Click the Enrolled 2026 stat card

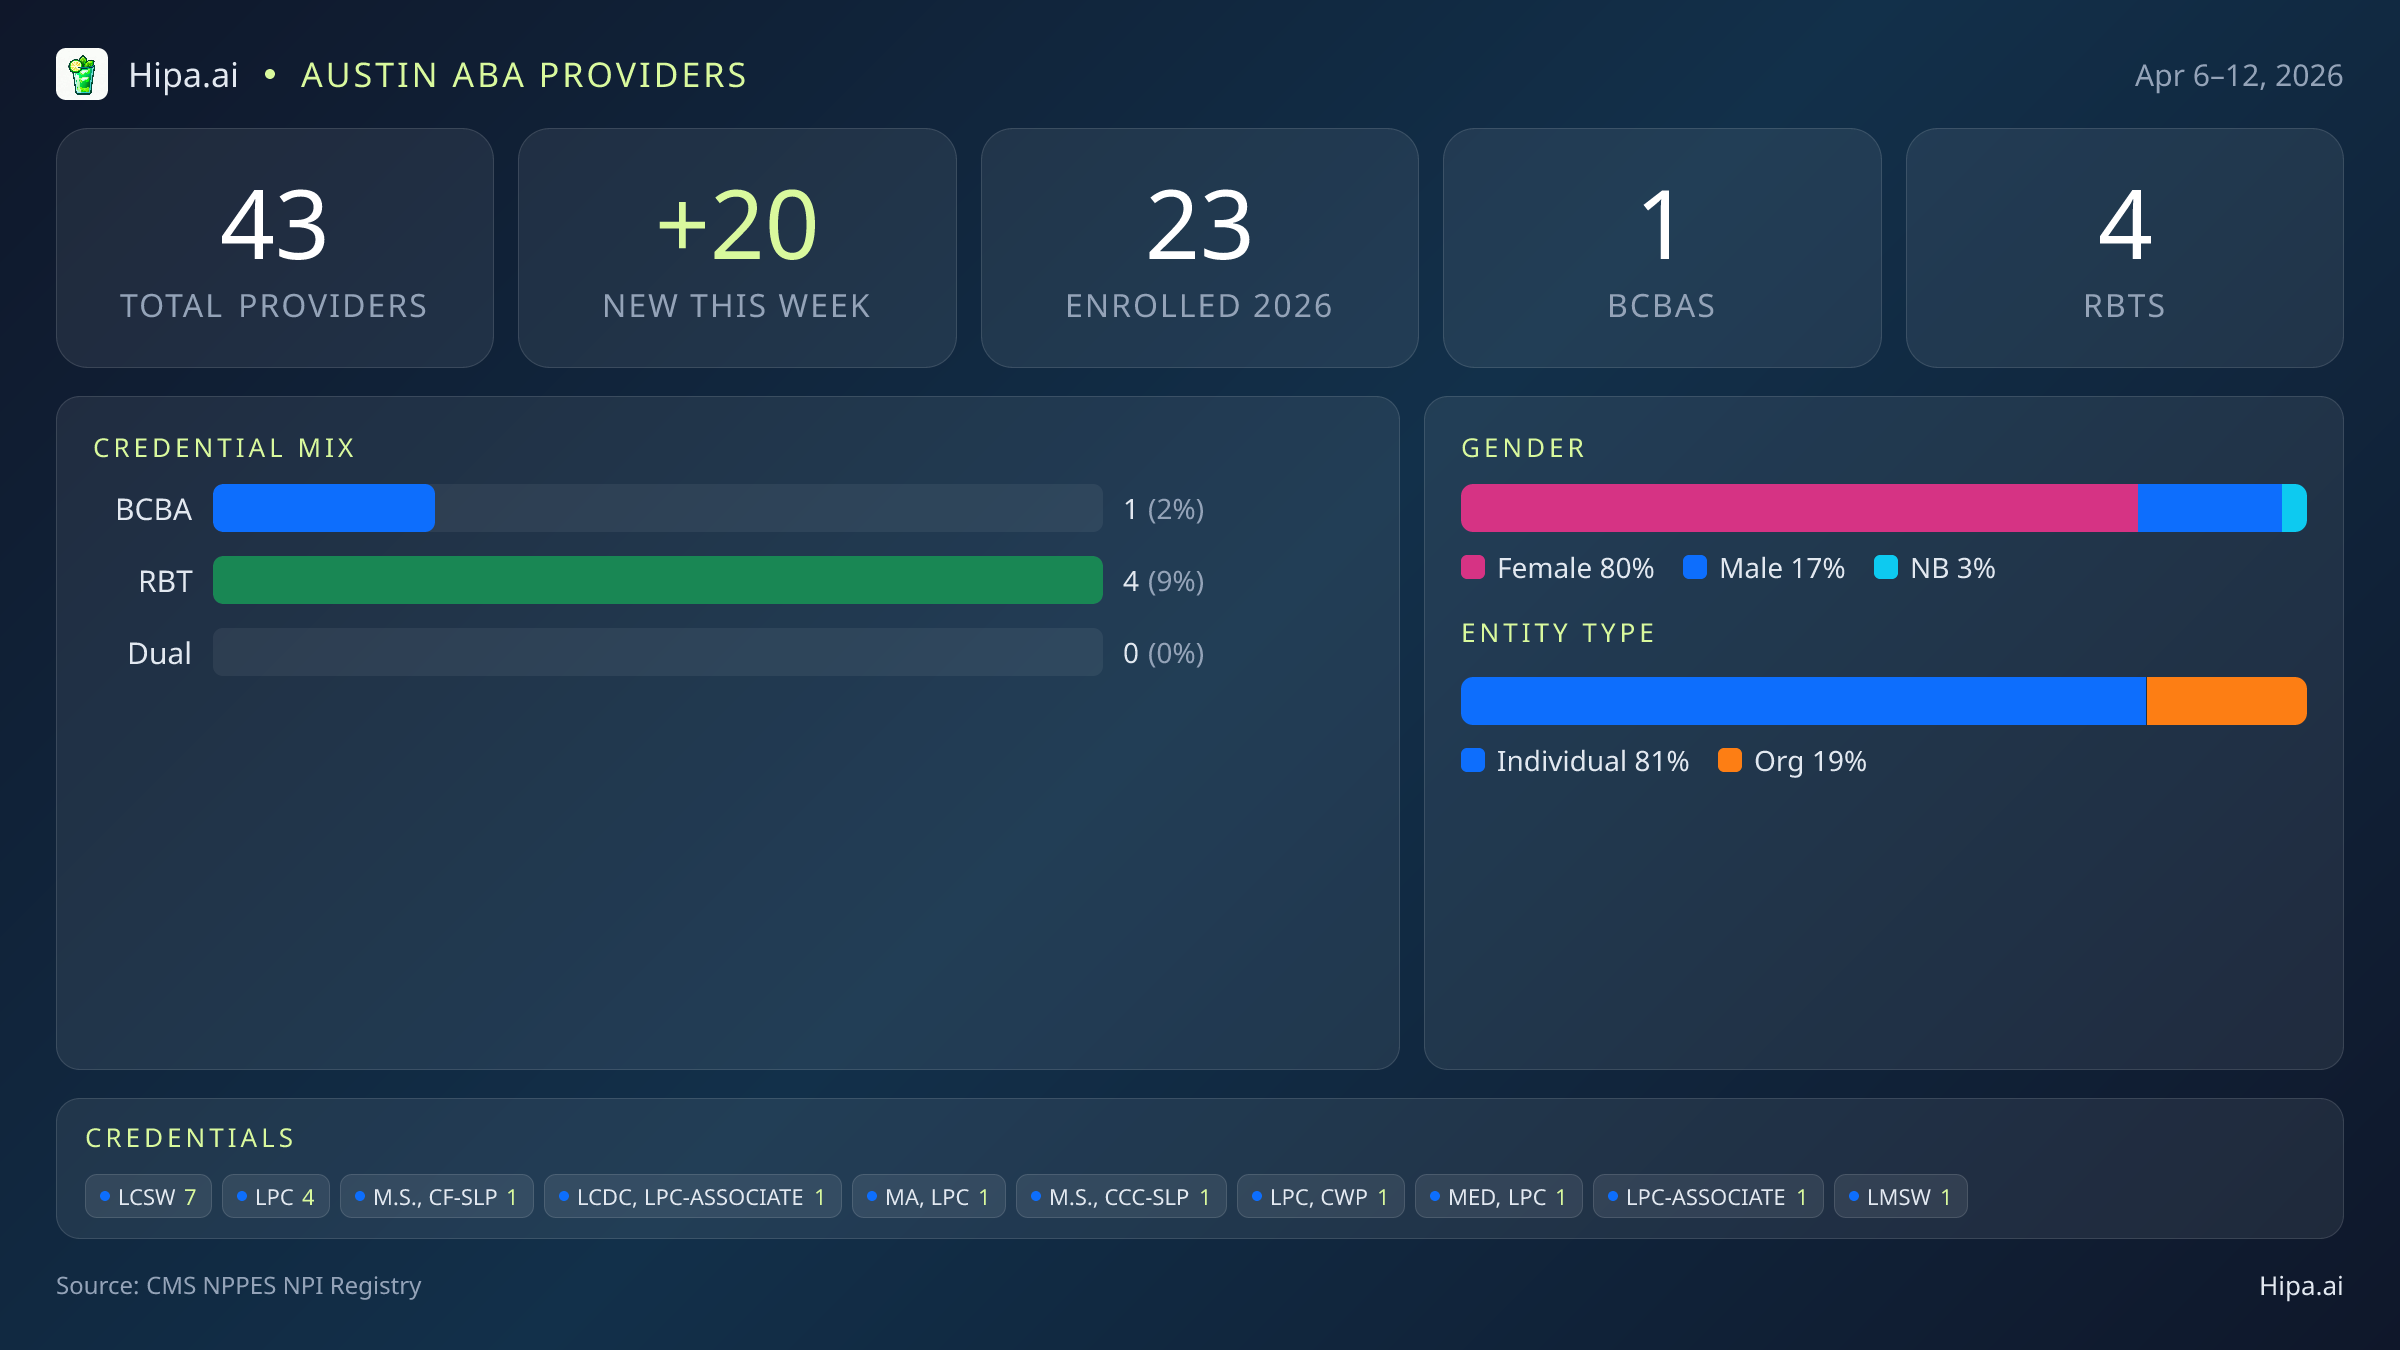1199,248
